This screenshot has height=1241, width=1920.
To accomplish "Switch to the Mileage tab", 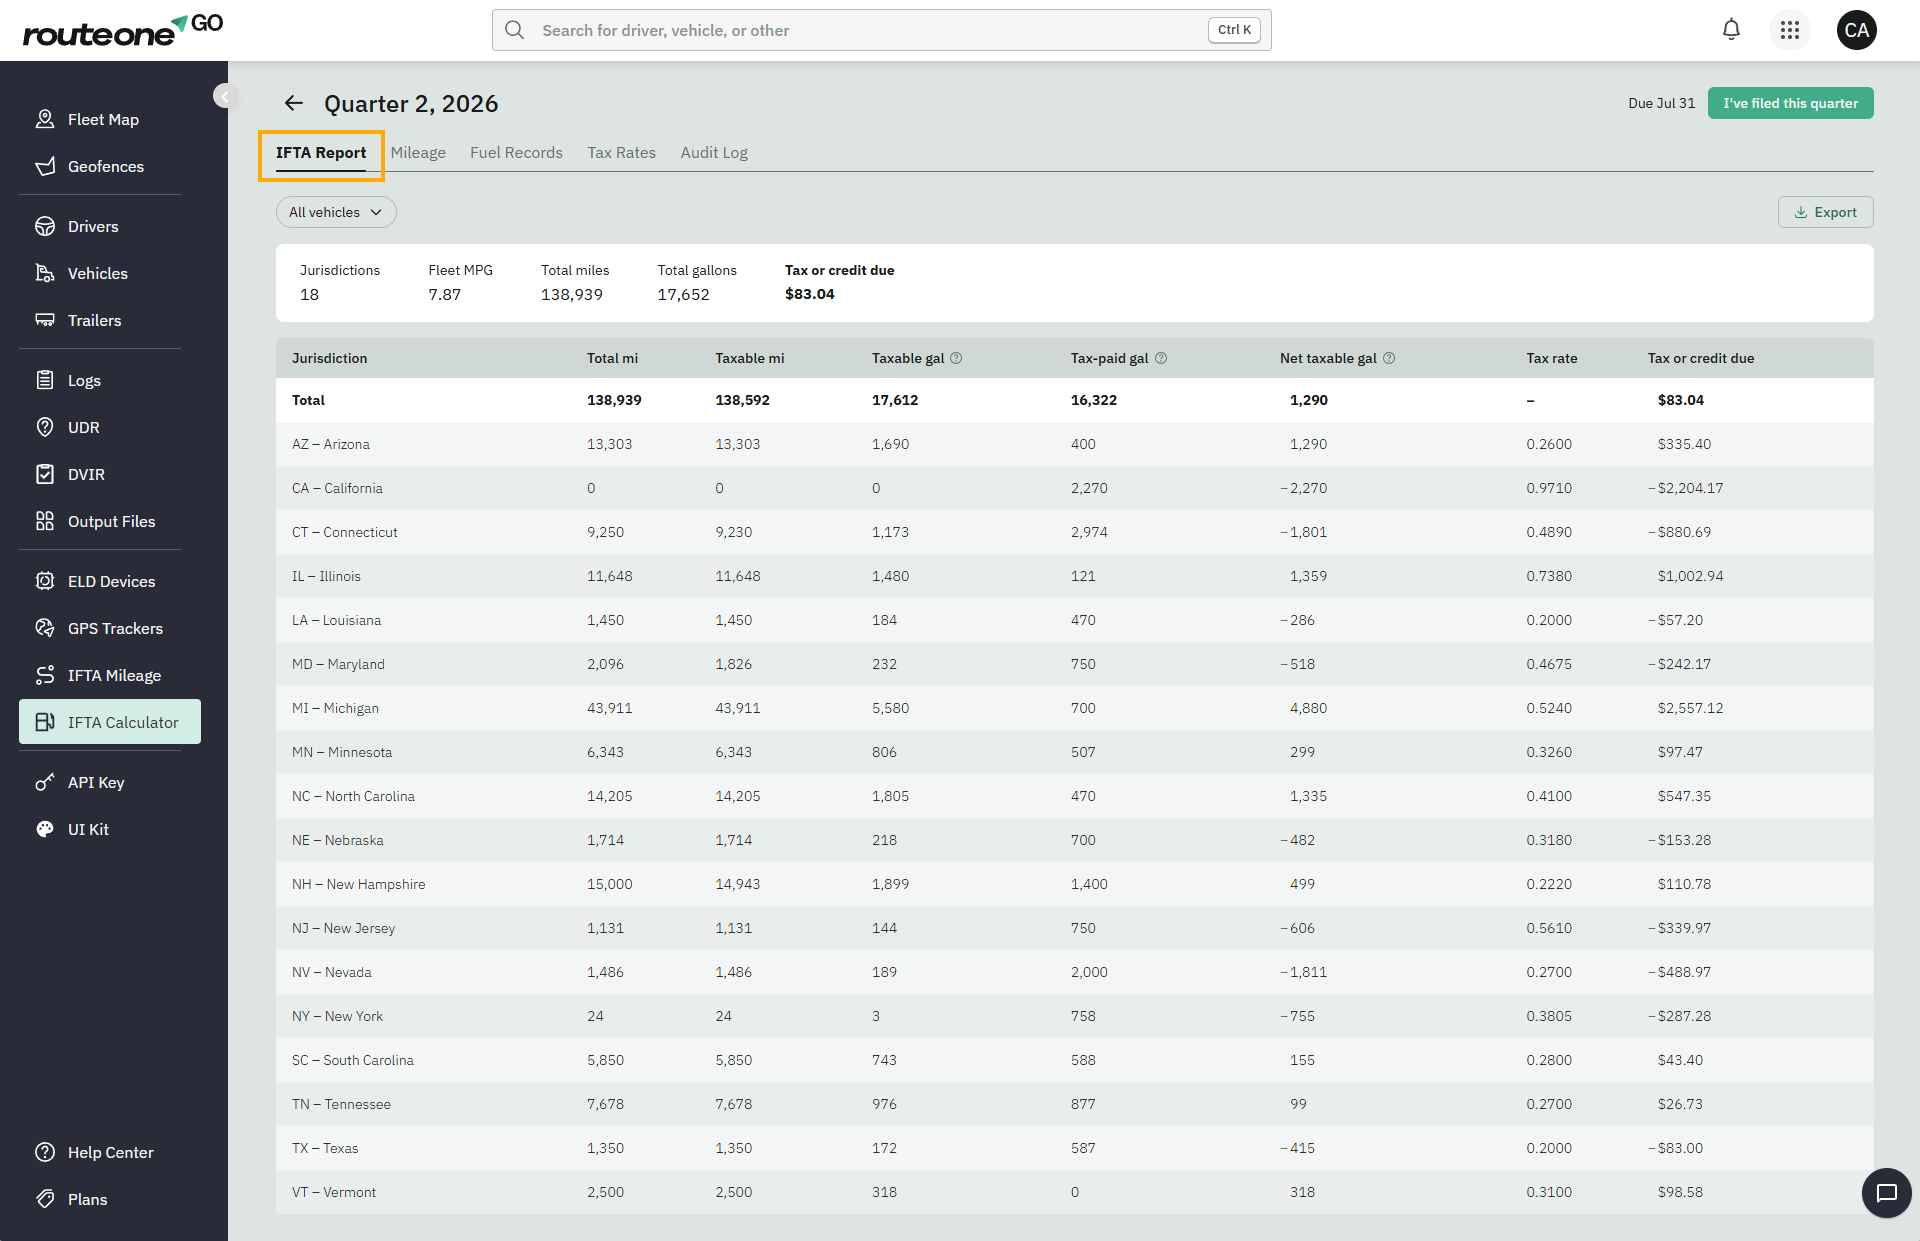I will [x=418, y=152].
